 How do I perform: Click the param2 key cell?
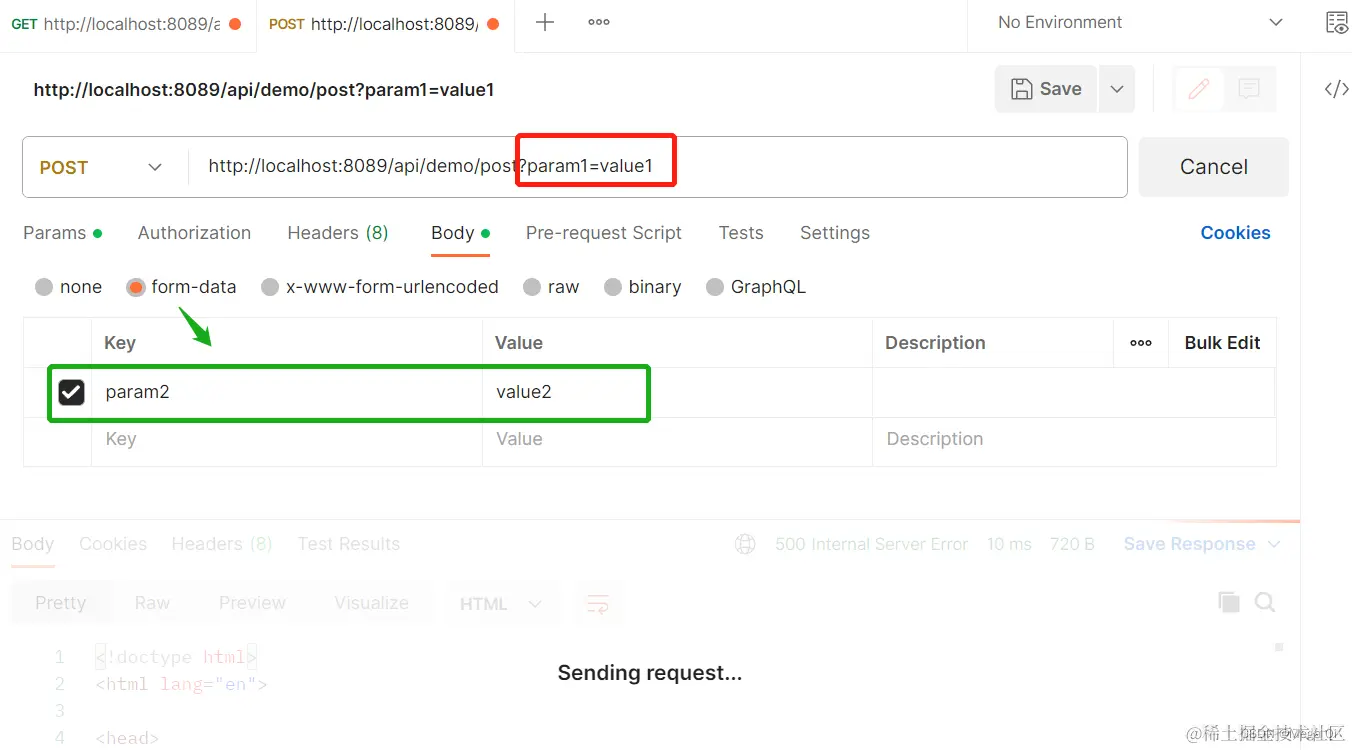point(287,392)
